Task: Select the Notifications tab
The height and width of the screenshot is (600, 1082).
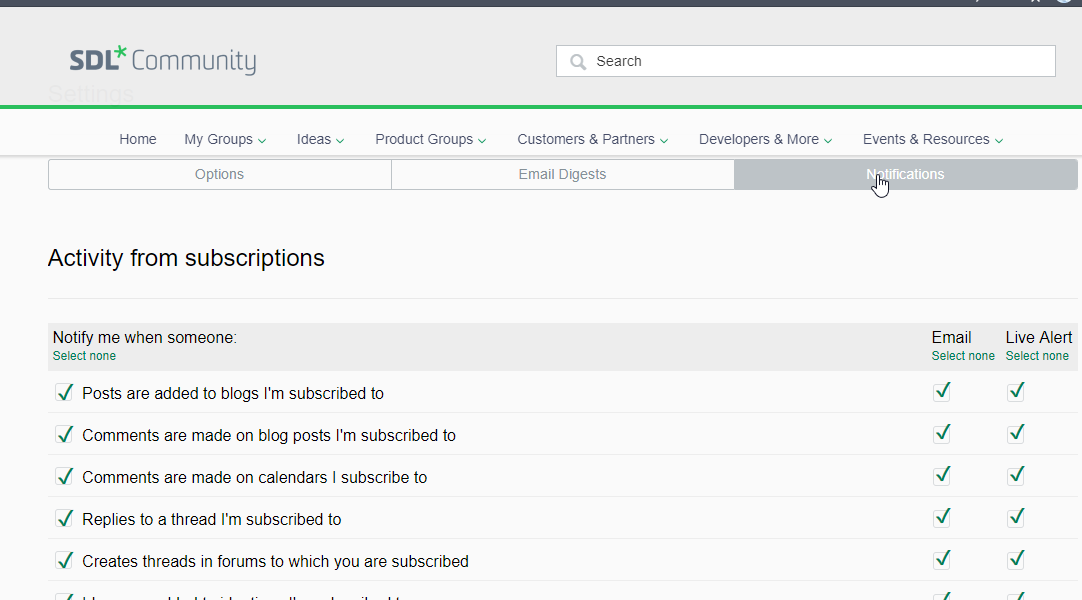Action: pyautogui.click(x=905, y=174)
